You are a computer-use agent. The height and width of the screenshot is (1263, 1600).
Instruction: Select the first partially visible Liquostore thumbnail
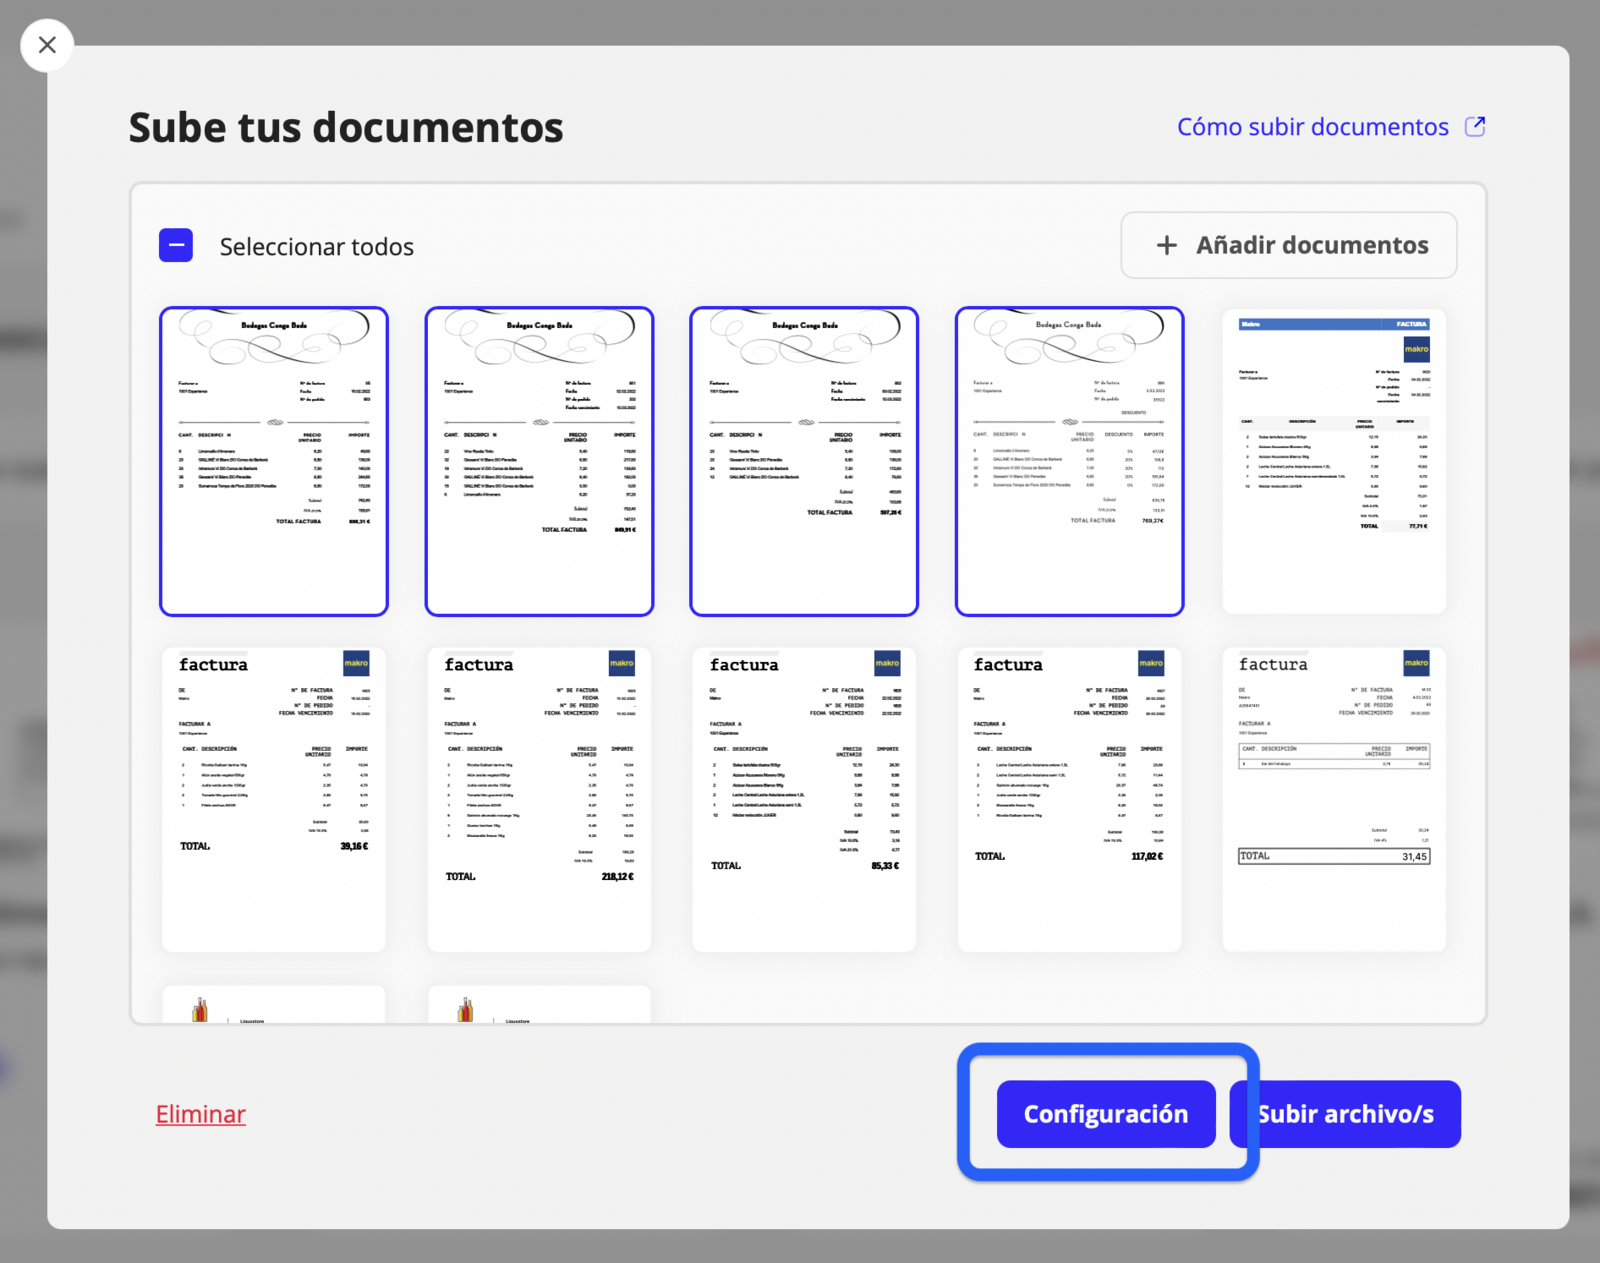pos(274,1004)
